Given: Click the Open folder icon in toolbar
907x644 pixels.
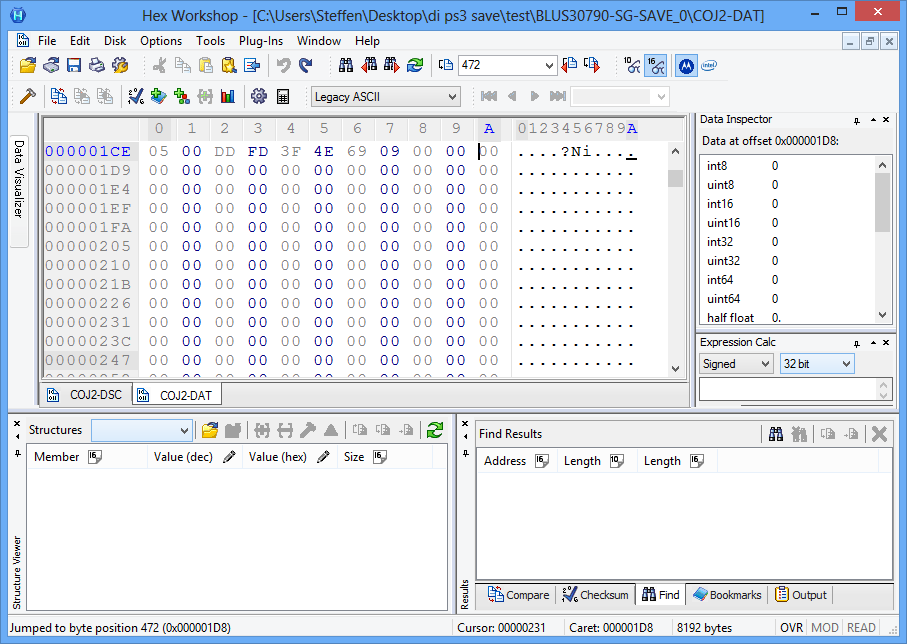Looking at the screenshot, I should [28, 66].
